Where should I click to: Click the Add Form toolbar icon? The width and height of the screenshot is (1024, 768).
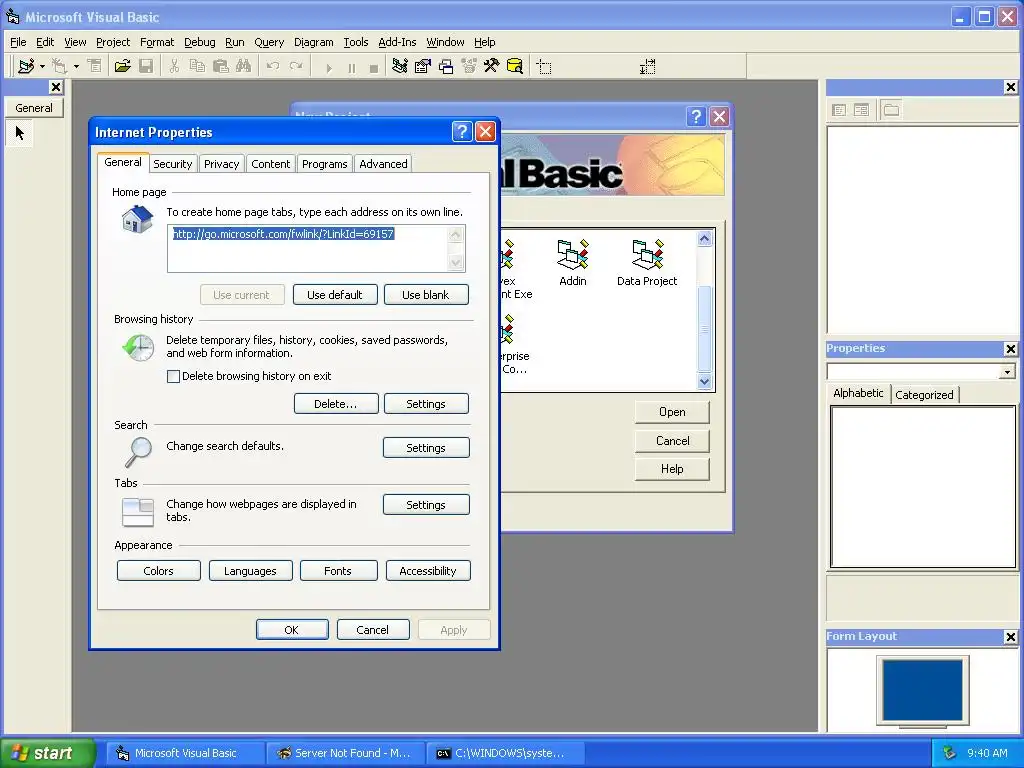pyautogui.click(x=59, y=66)
